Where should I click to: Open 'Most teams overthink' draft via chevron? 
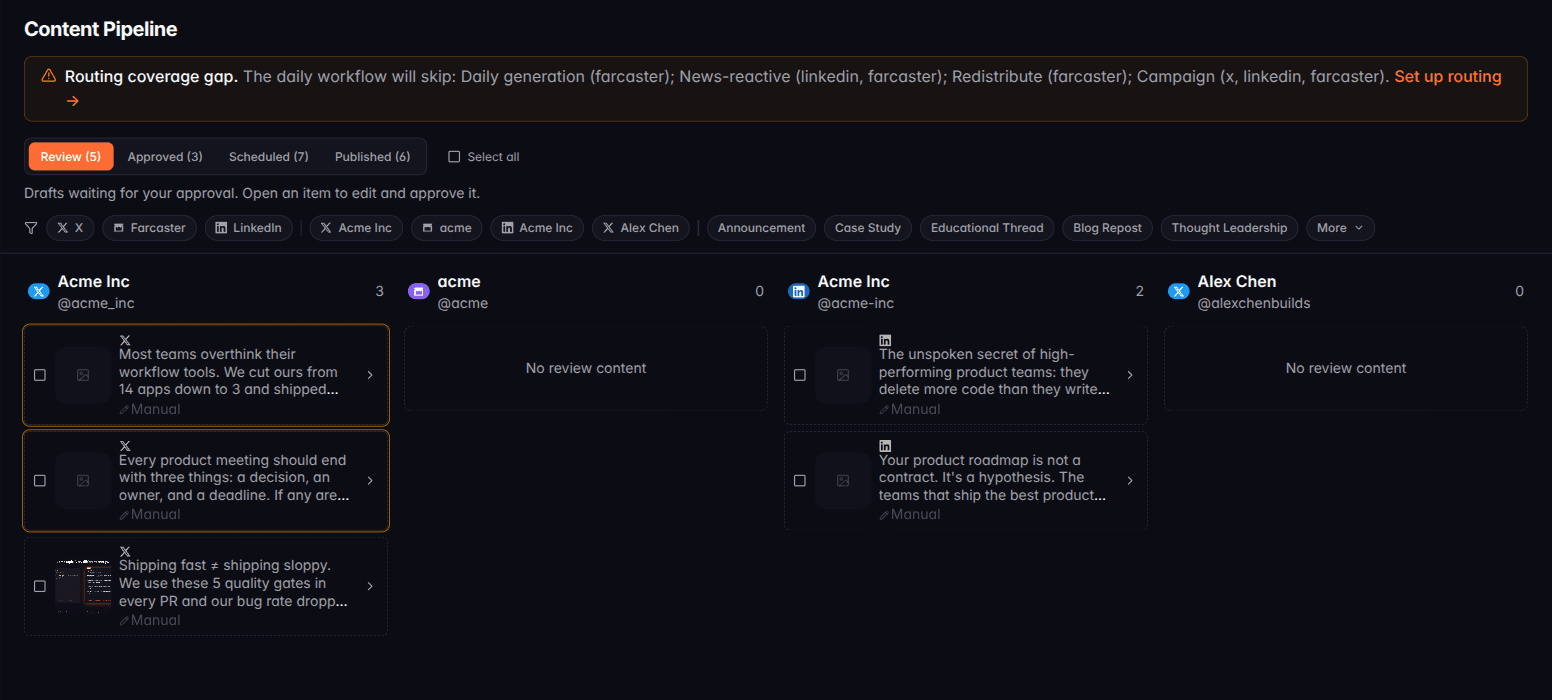coord(370,375)
